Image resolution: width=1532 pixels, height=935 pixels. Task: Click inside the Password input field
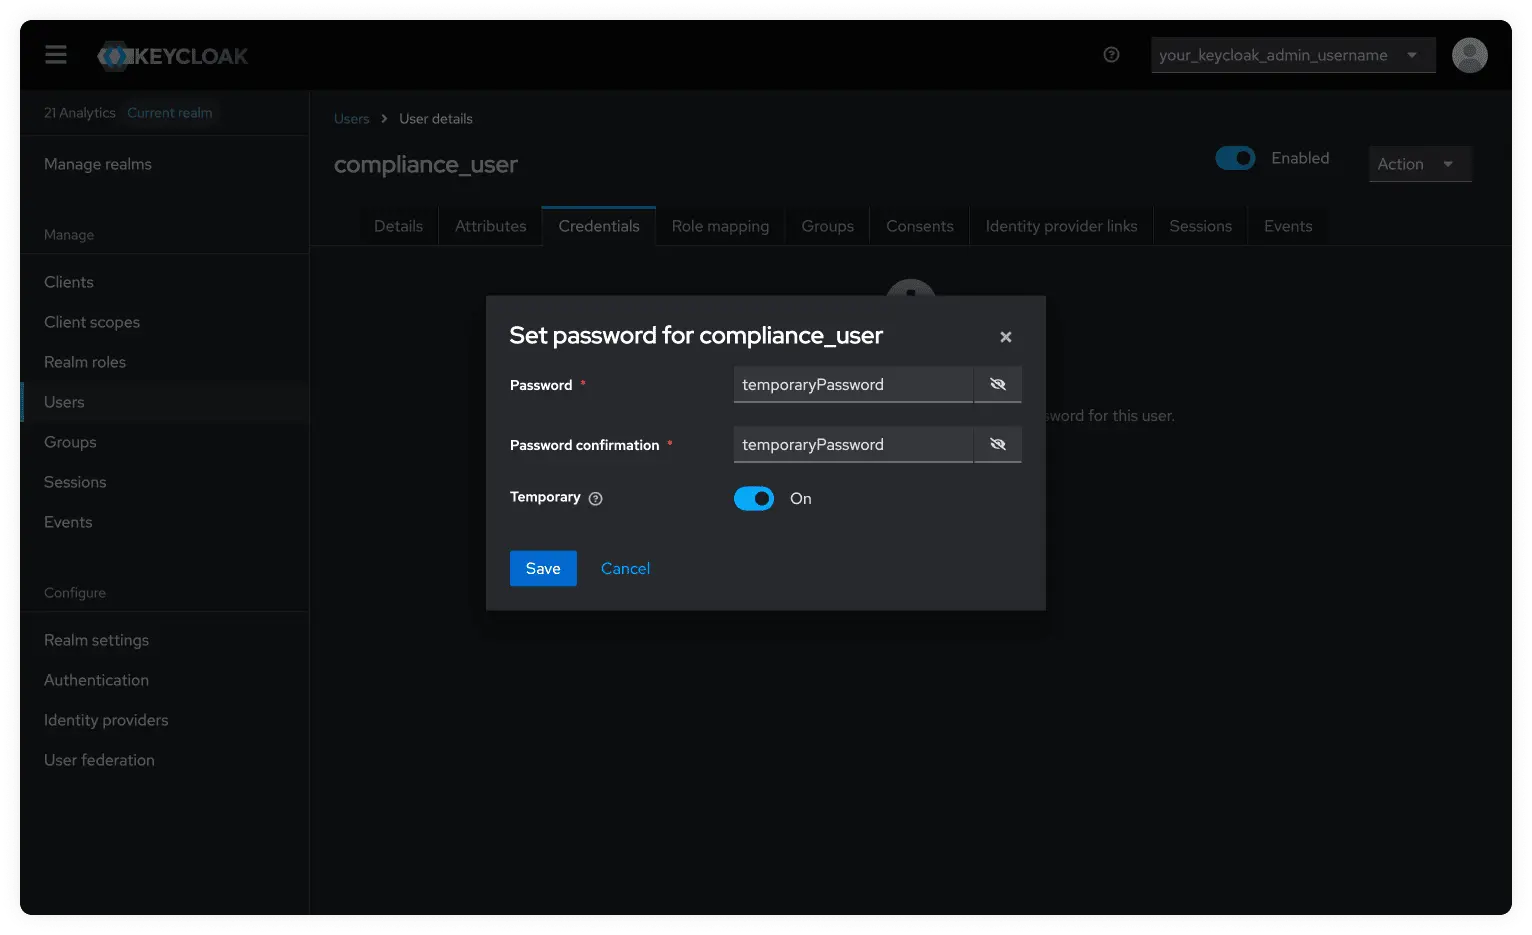pyautogui.click(x=852, y=384)
